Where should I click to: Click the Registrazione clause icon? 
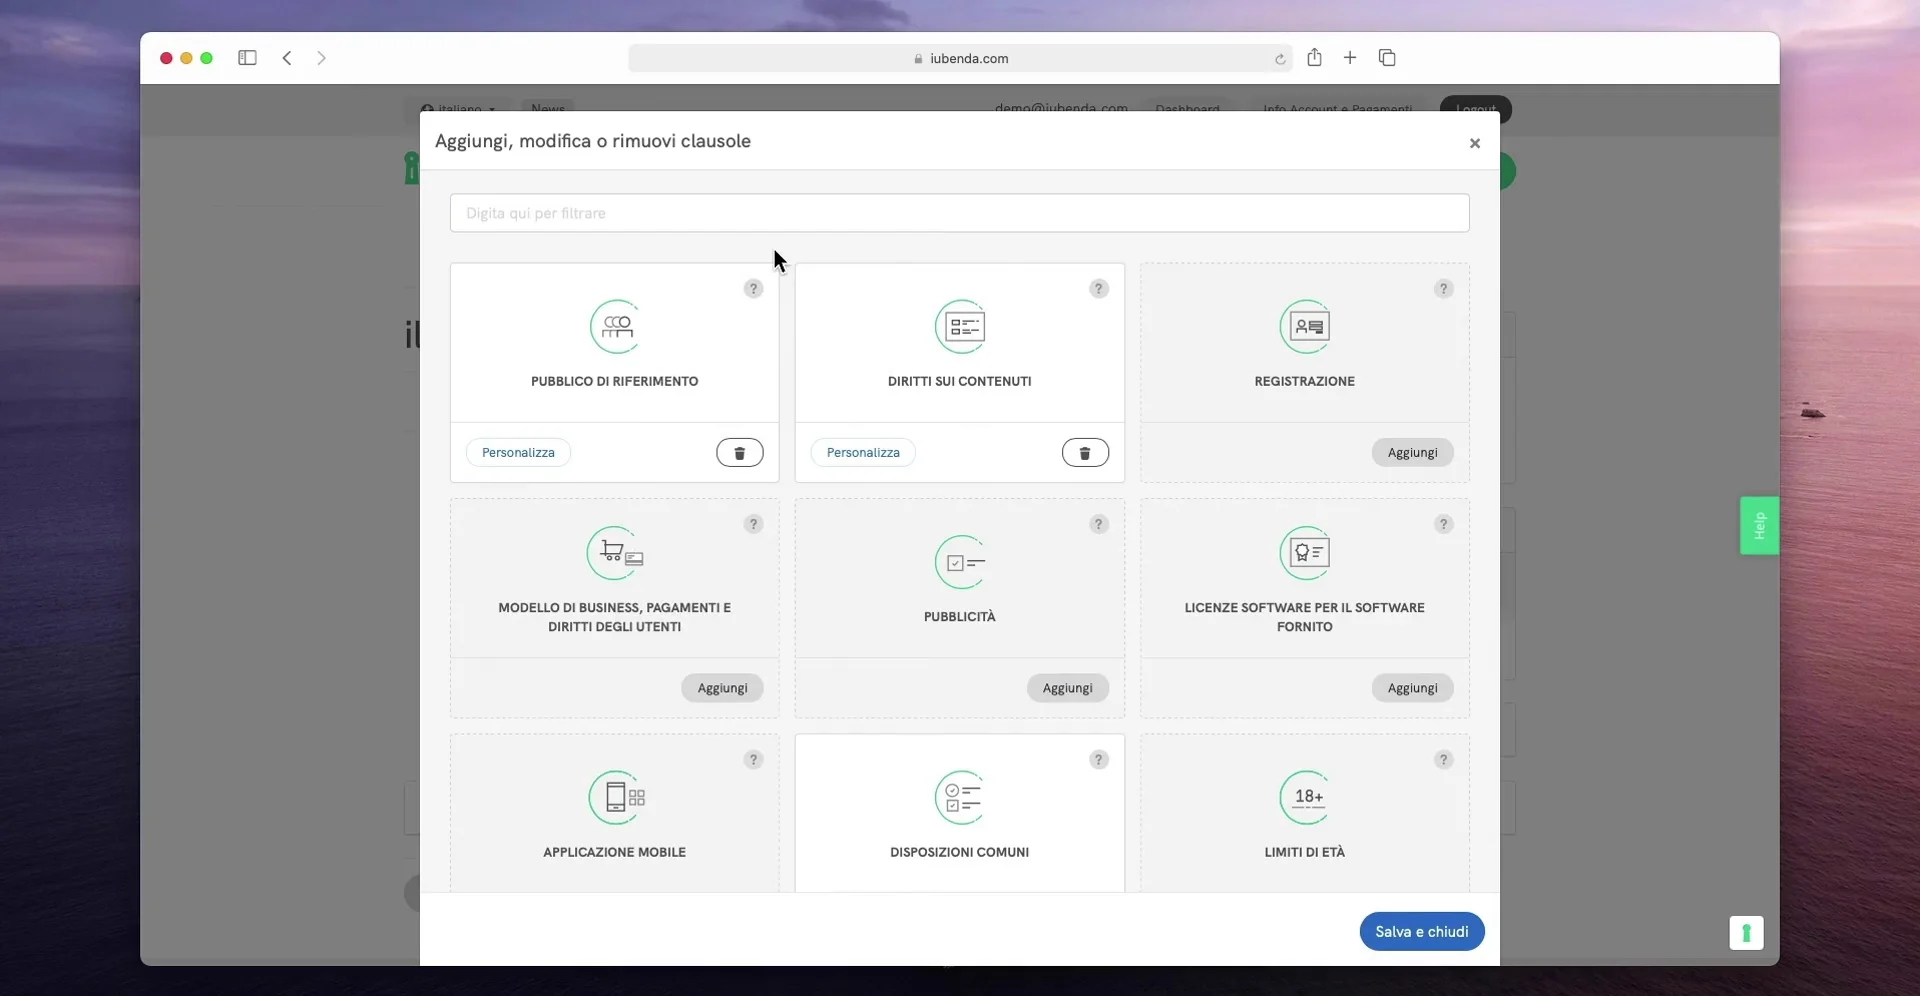coord(1305,327)
